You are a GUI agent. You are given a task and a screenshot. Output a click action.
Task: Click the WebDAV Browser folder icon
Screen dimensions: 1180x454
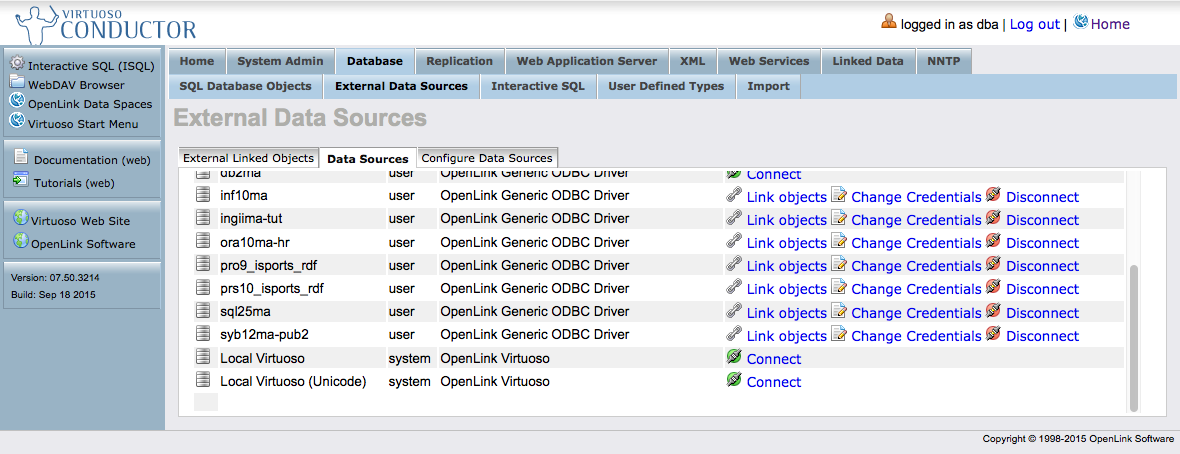coord(17,84)
